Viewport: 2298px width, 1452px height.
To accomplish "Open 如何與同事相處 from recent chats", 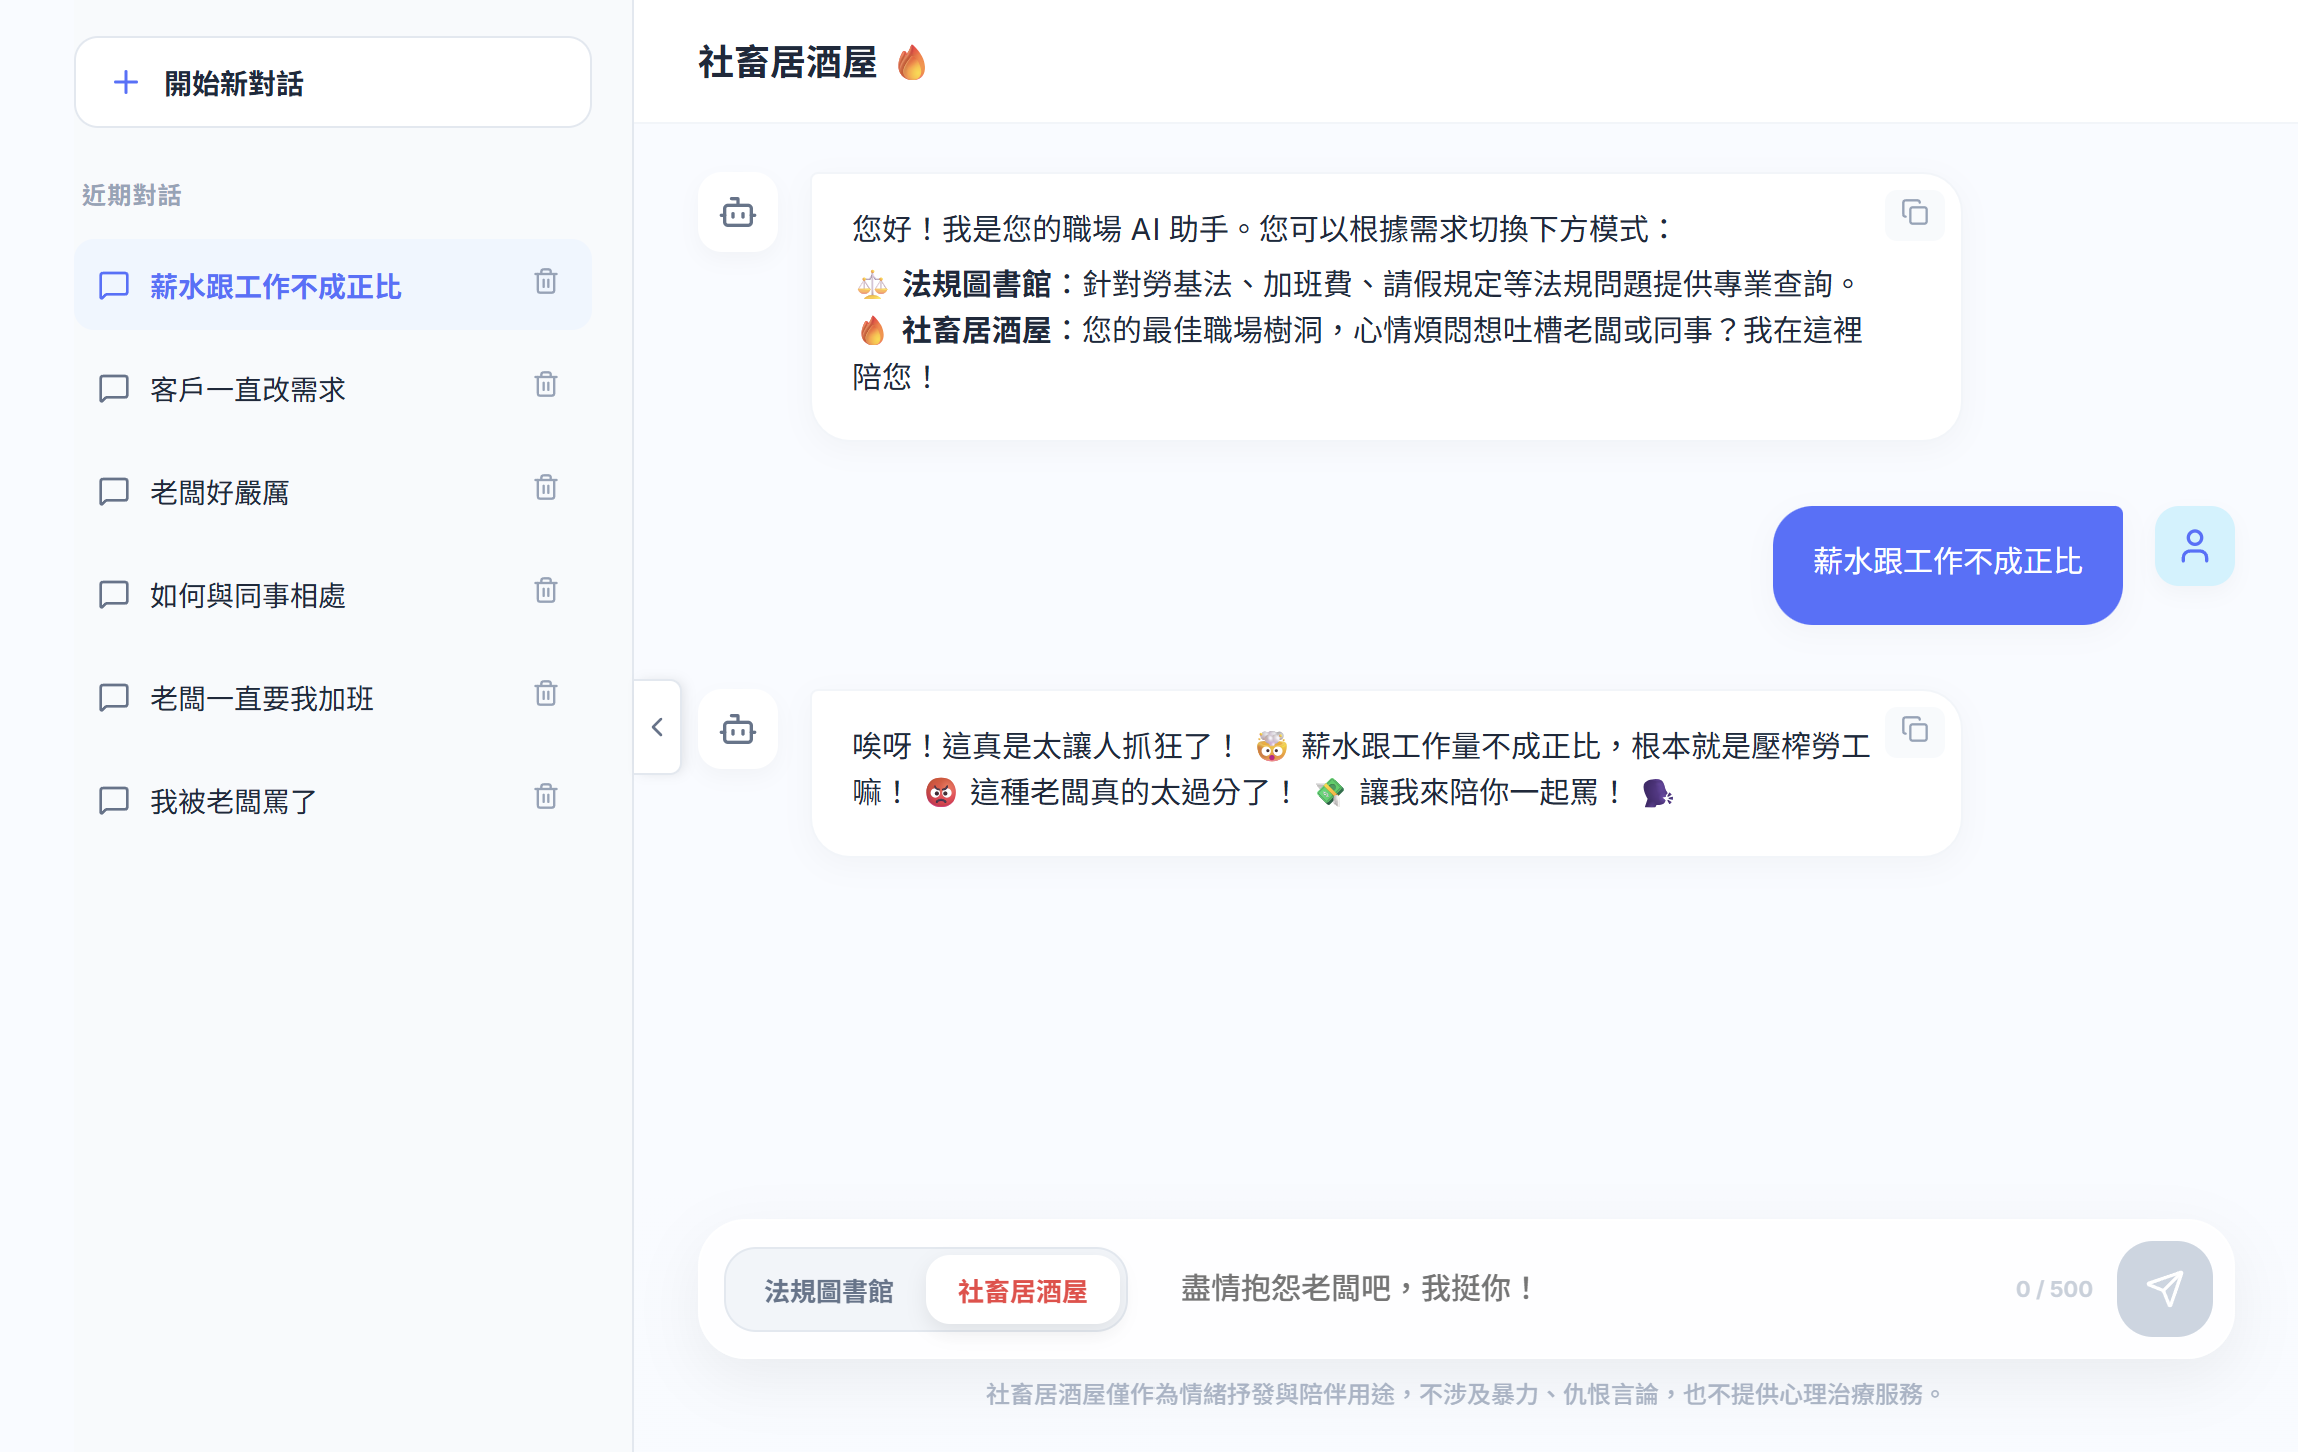I will coord(248,595).
